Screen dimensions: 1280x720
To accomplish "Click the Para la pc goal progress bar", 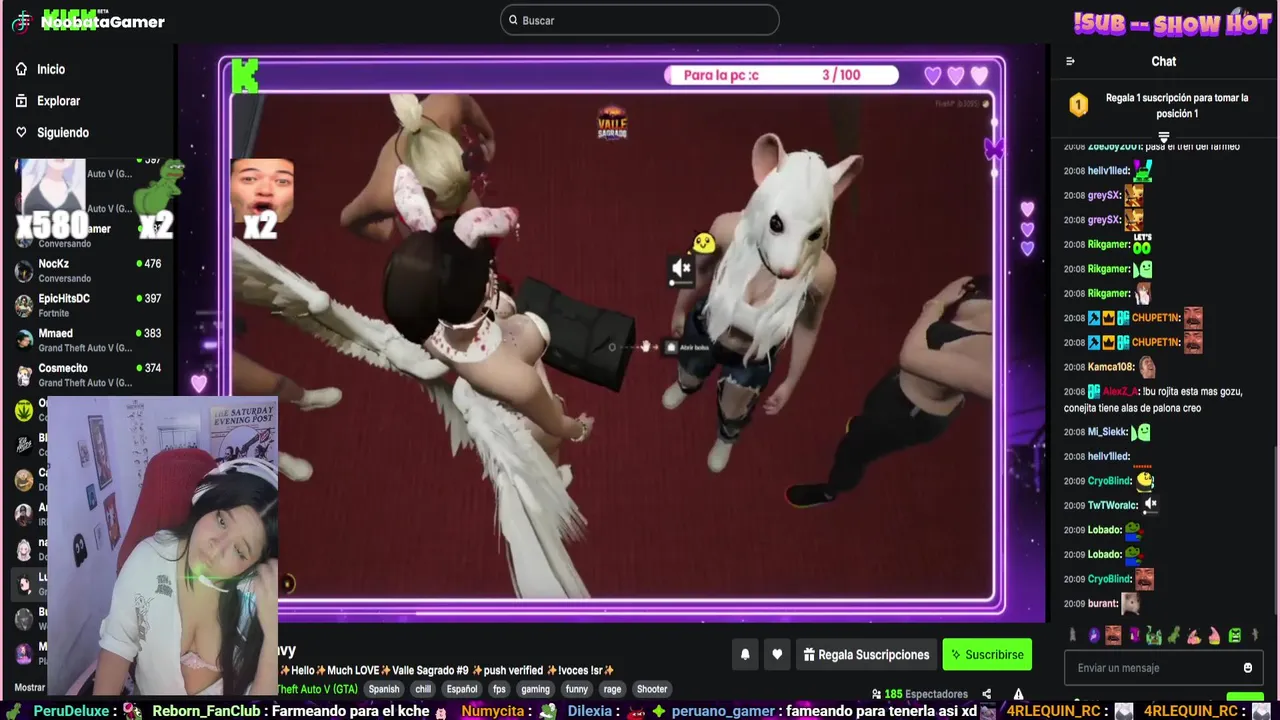I will click(x=782, y=75).
